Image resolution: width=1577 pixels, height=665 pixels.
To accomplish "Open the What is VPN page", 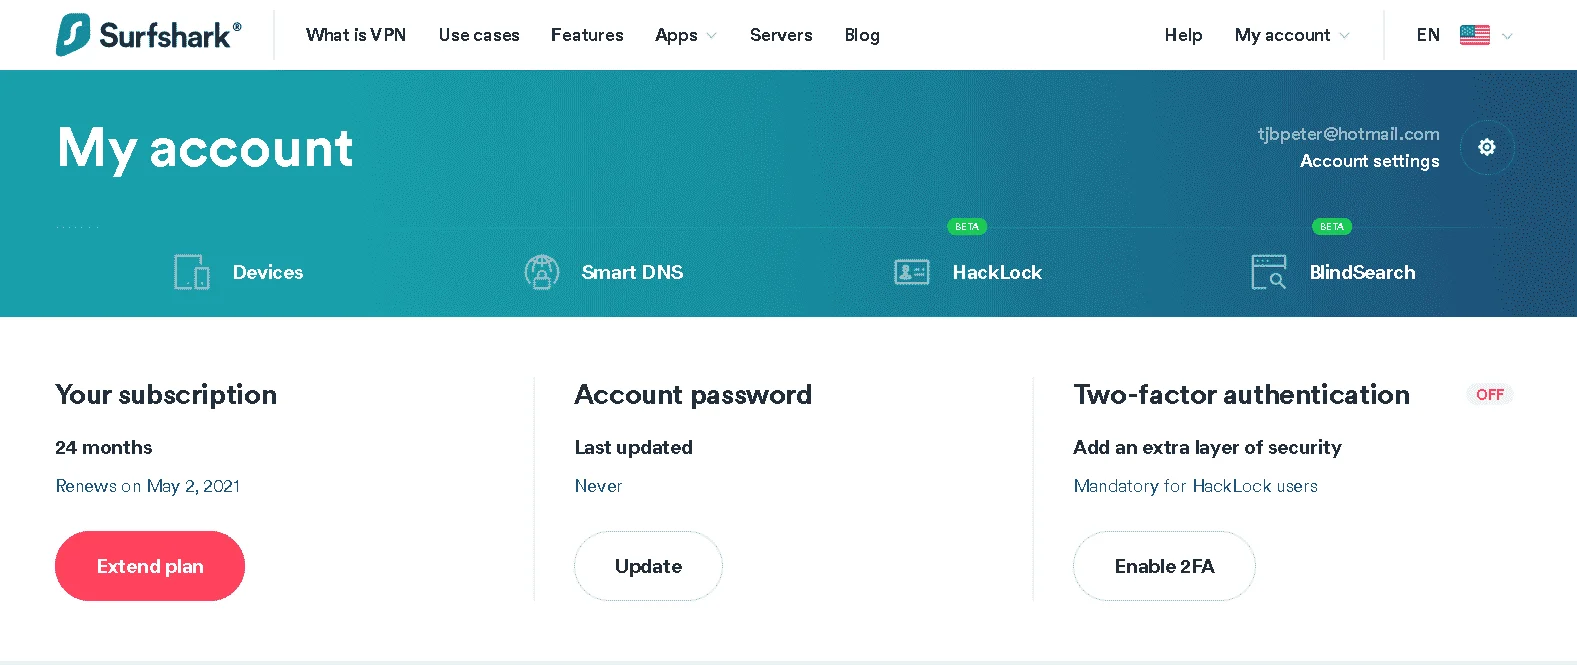I will tap(356, 35).
